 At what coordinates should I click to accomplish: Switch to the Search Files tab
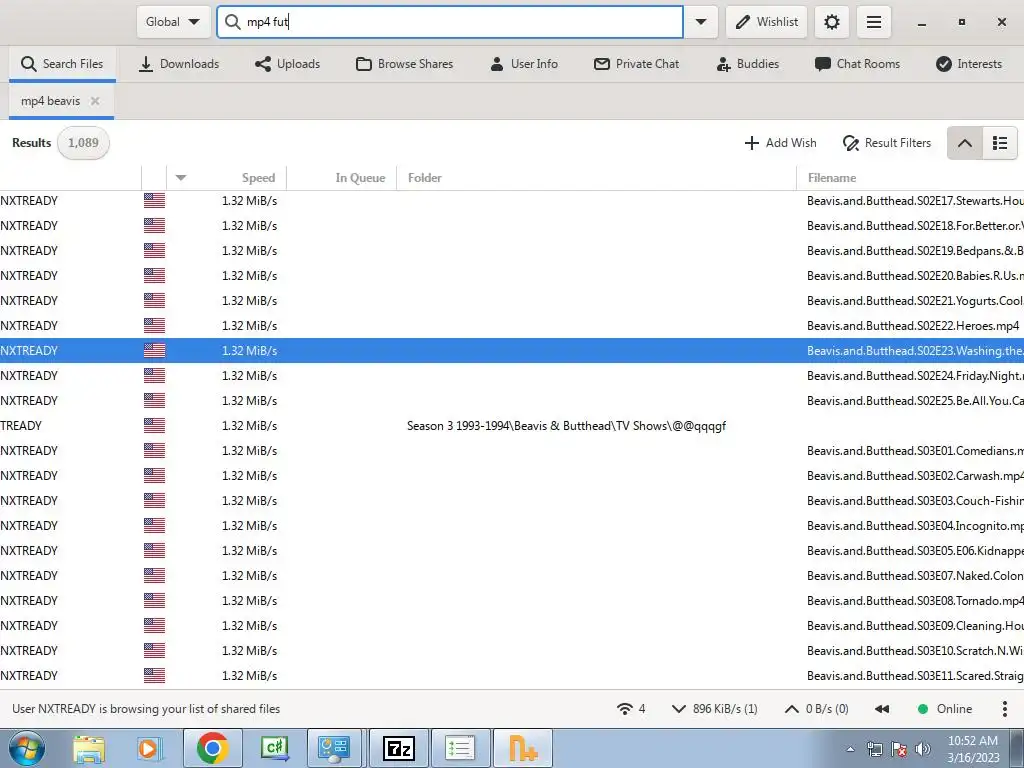(x=62, y=64)
